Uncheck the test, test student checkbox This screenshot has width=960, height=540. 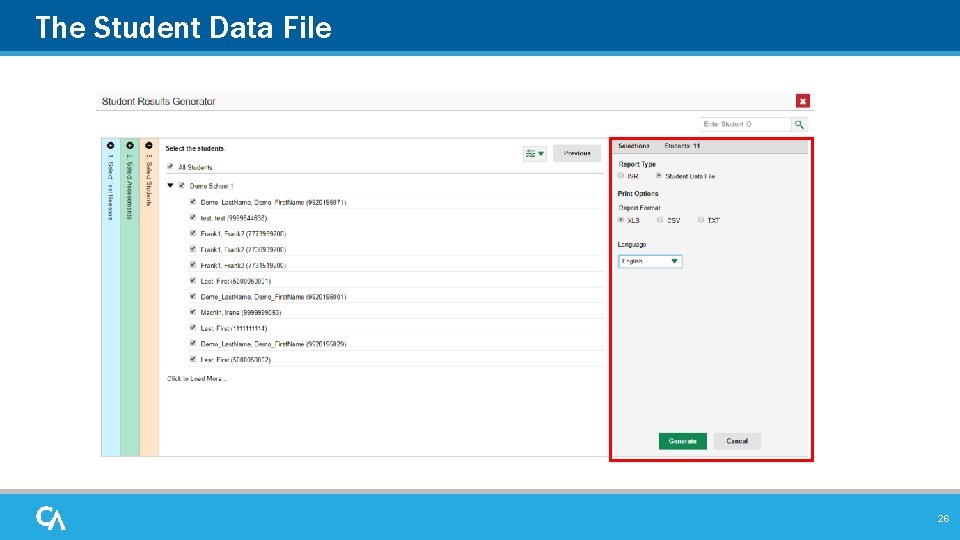pyautogui.click(x=193, y=217)
